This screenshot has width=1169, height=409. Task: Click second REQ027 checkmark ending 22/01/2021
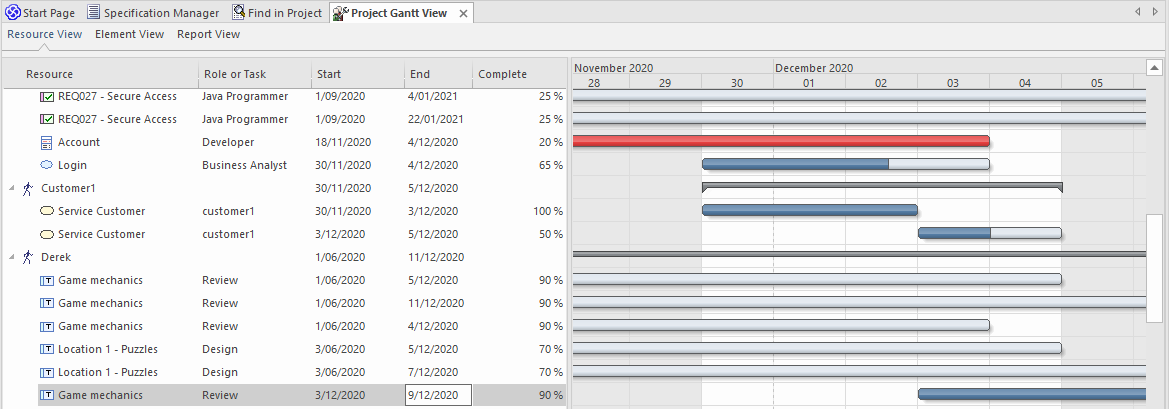tap(47, 119)
